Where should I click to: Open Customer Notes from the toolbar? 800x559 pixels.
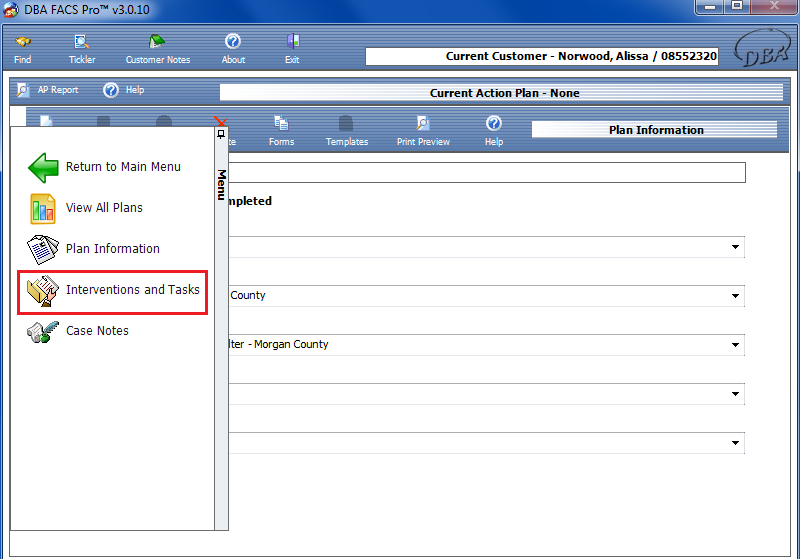[157, 48]
